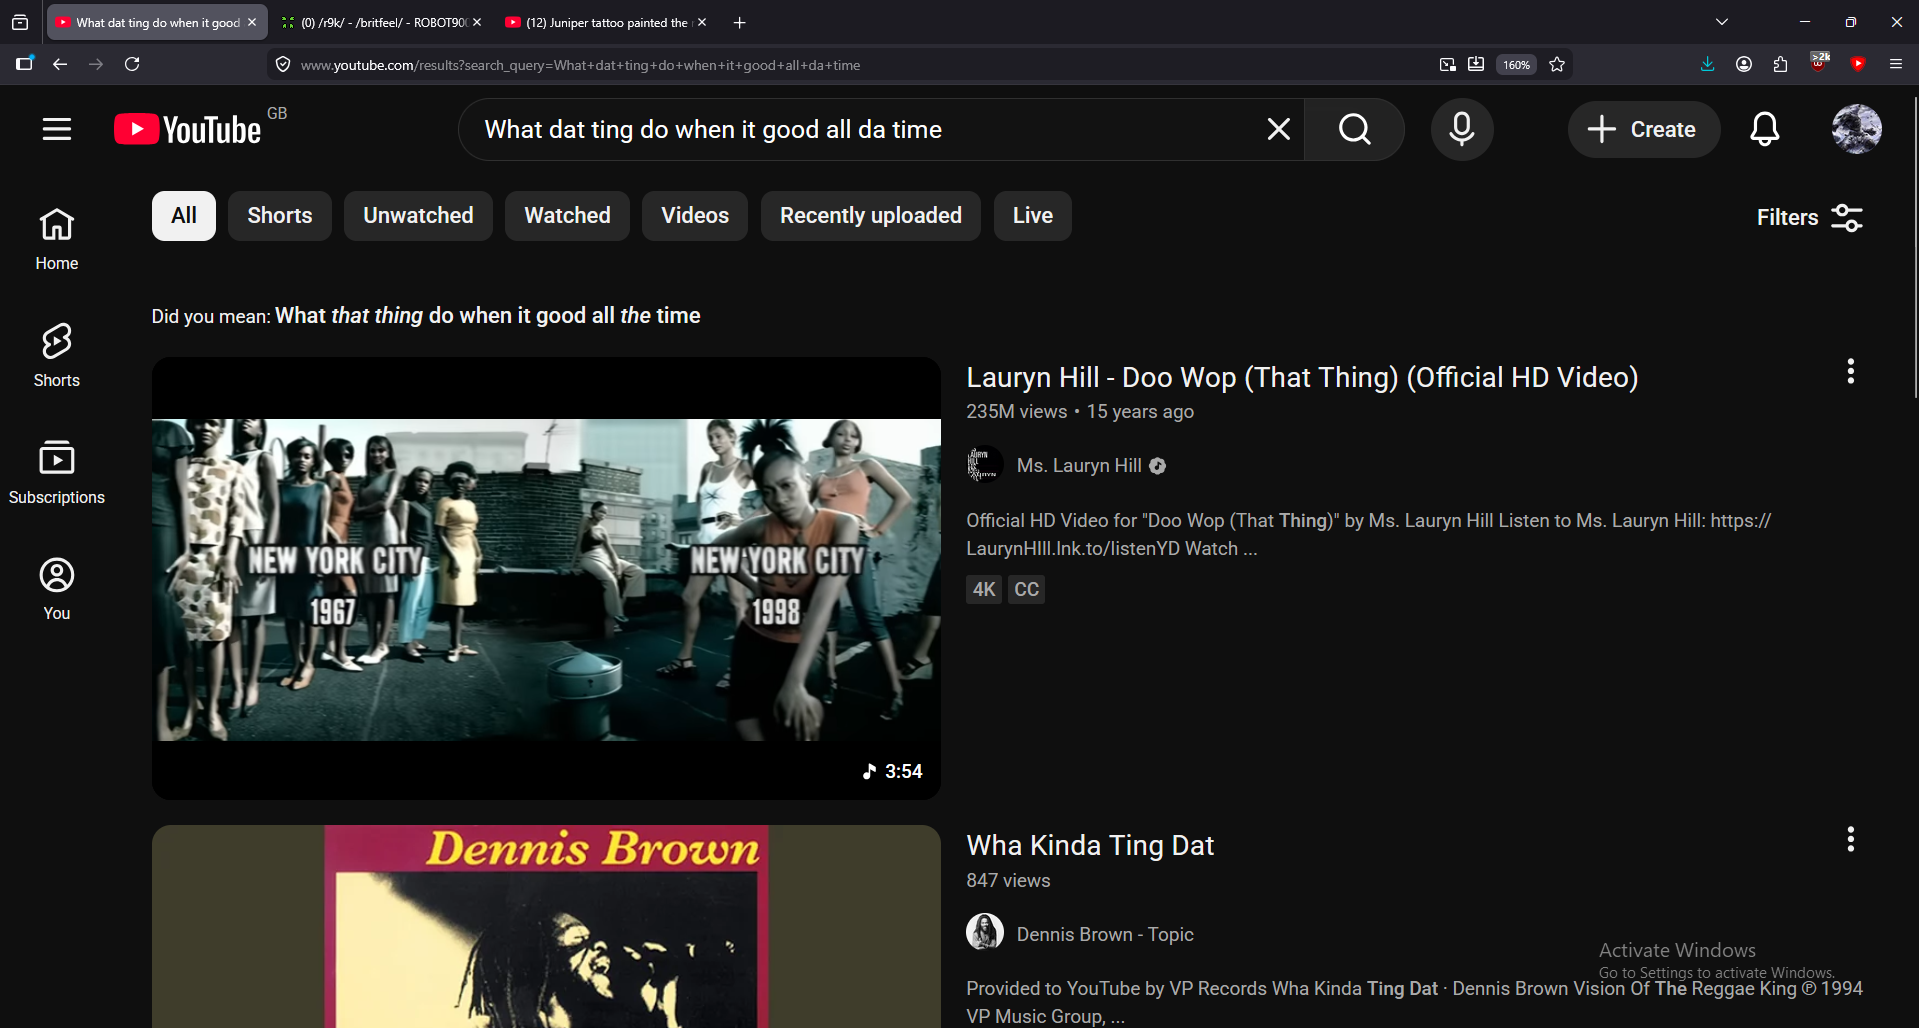Open Subscriptions from the sidebar
1919x1028 pixels.
click(57, 472)
